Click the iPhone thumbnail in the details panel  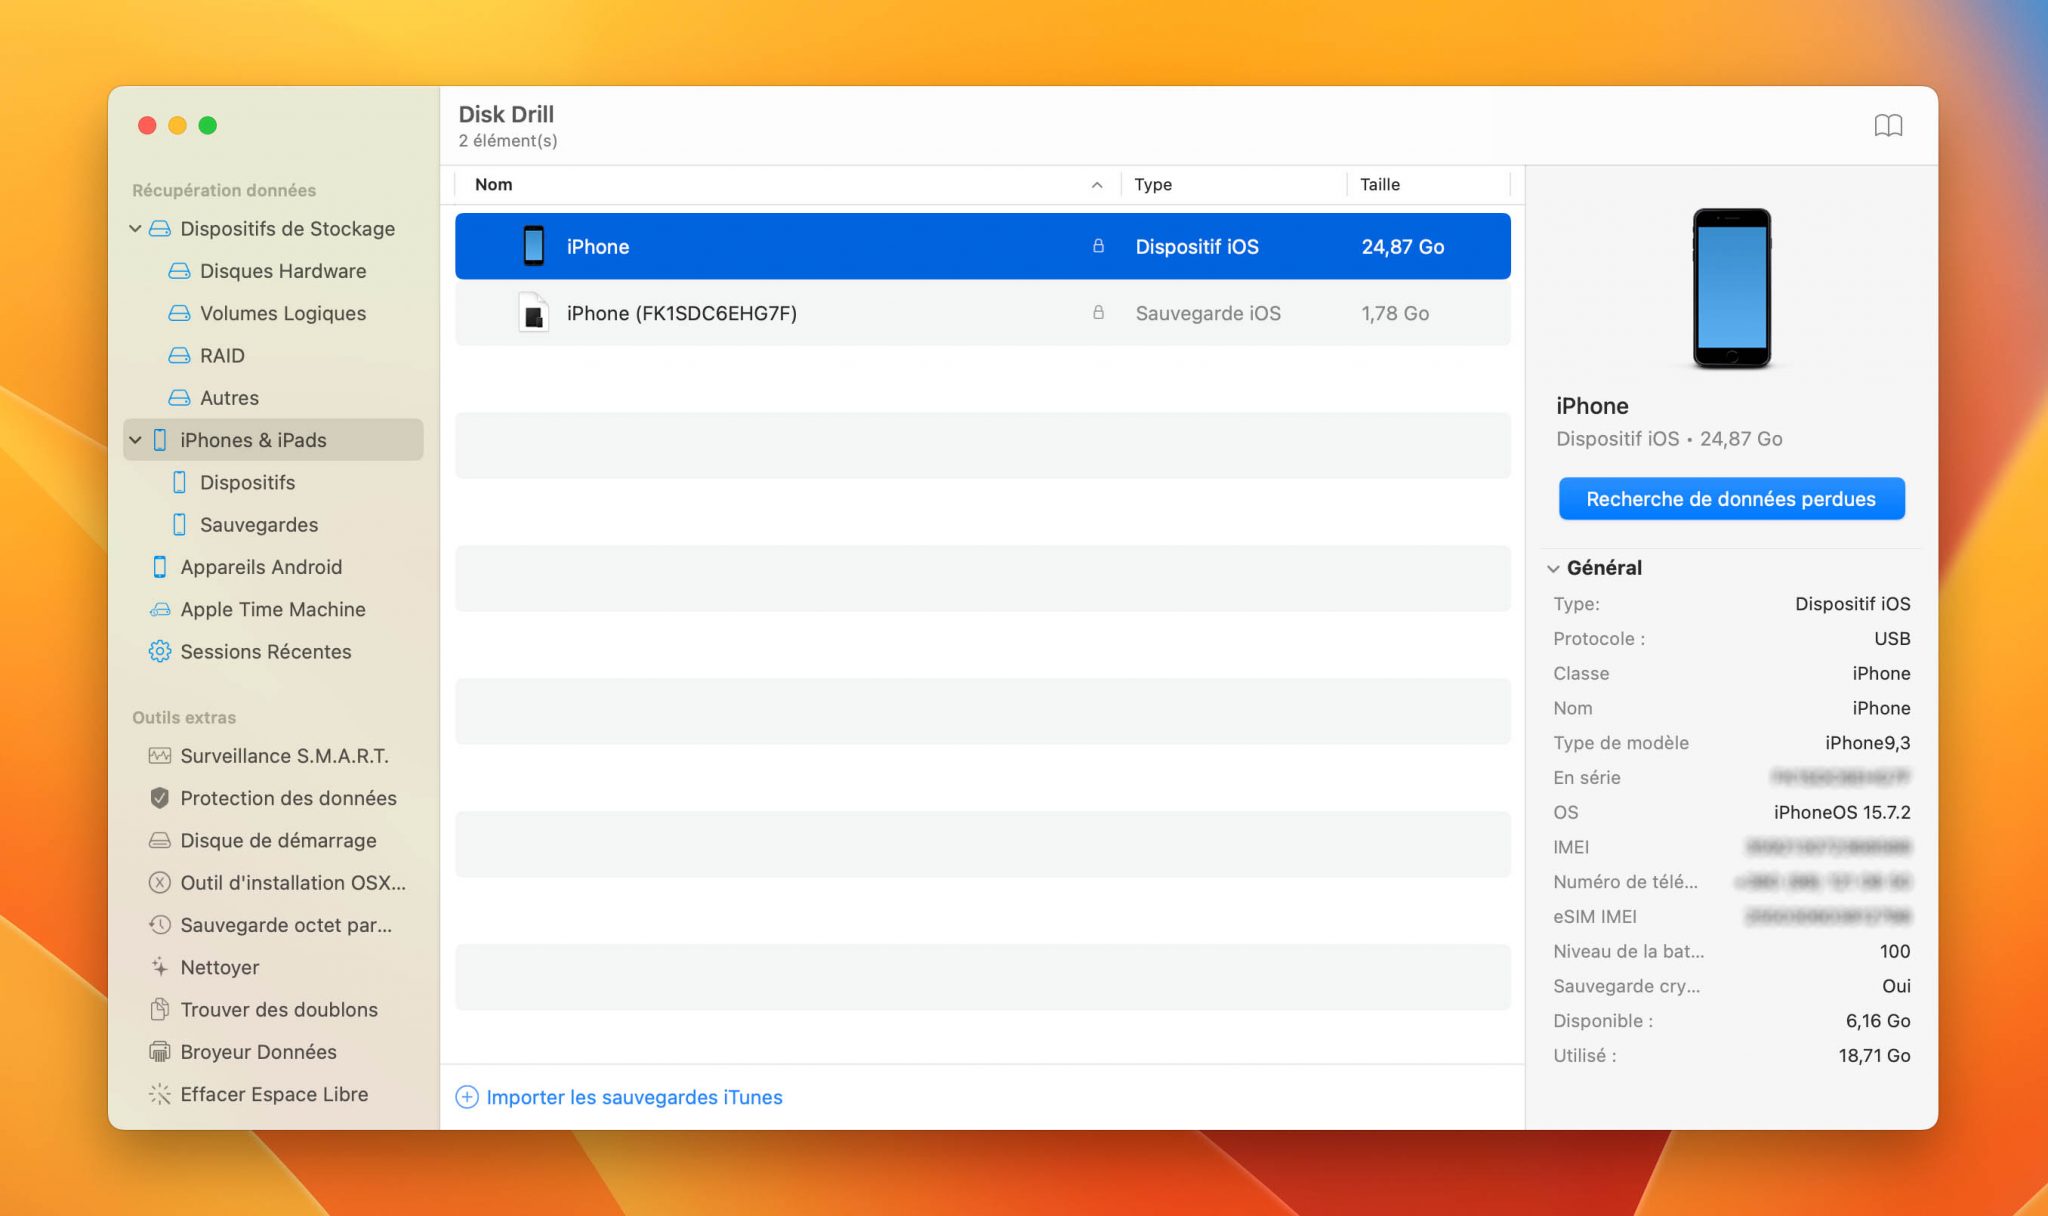click(1731, 288)
